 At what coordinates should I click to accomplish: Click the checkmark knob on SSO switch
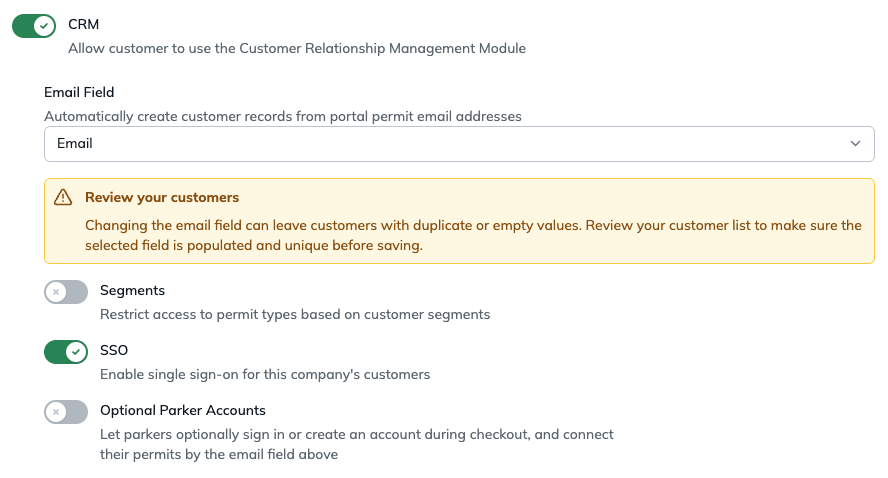click(x=76, y=352)
